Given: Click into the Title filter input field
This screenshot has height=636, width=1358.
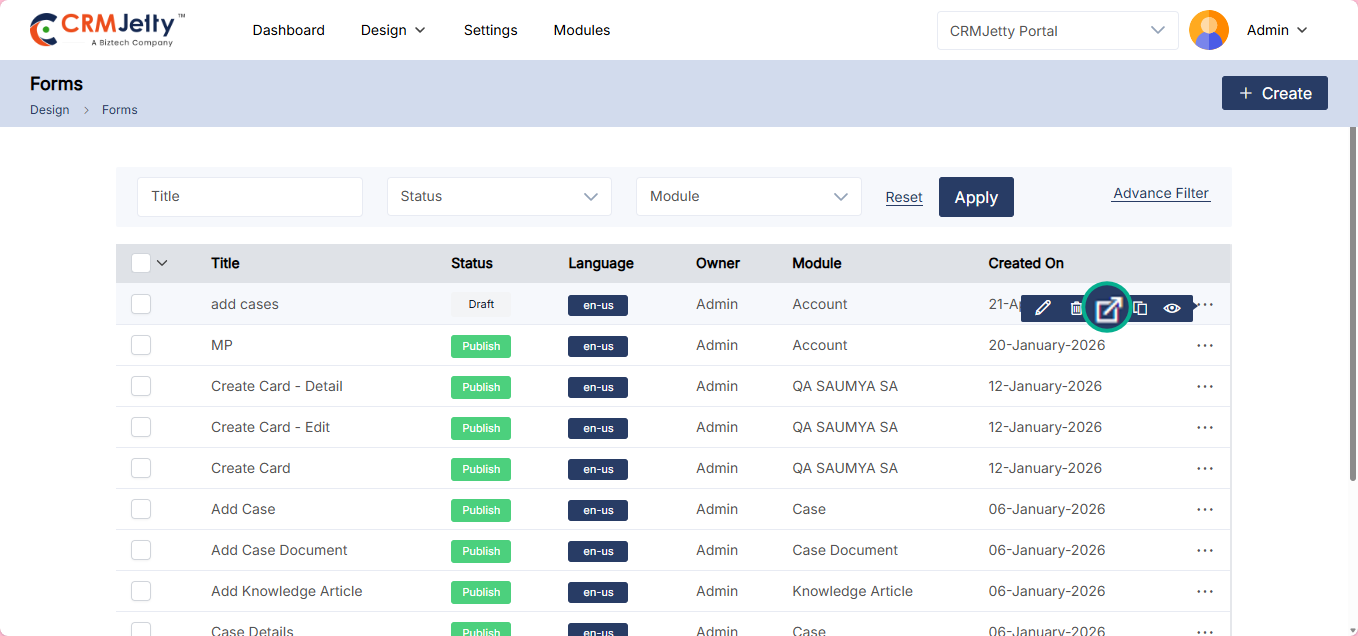Looking at the screenshot, I should click(x=250, y=197).
